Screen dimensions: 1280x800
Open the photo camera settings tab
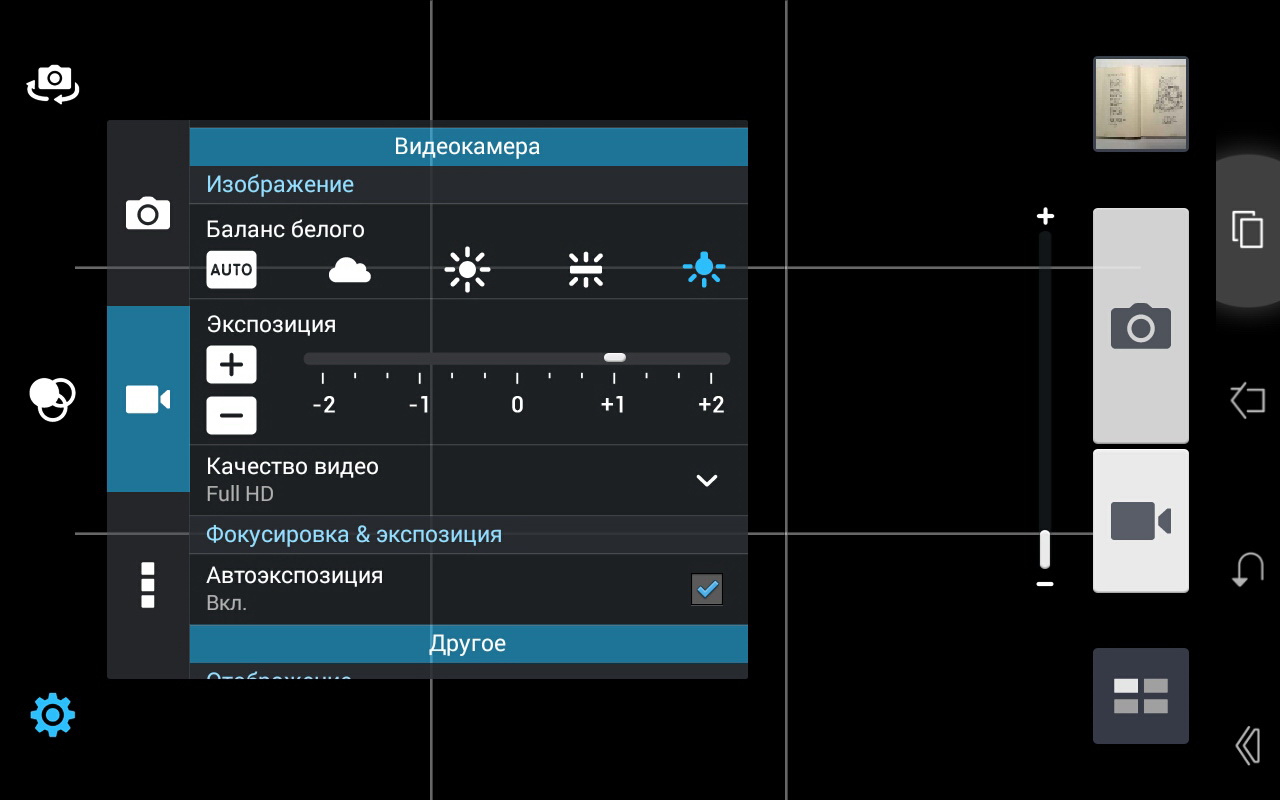point(148,213)
